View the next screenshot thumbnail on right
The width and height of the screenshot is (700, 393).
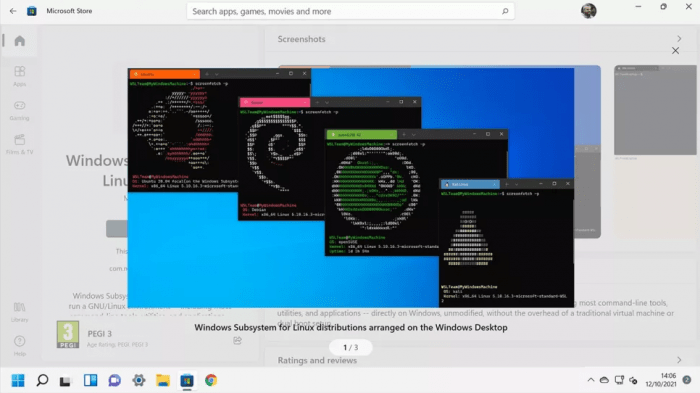[x=655, y=110]
